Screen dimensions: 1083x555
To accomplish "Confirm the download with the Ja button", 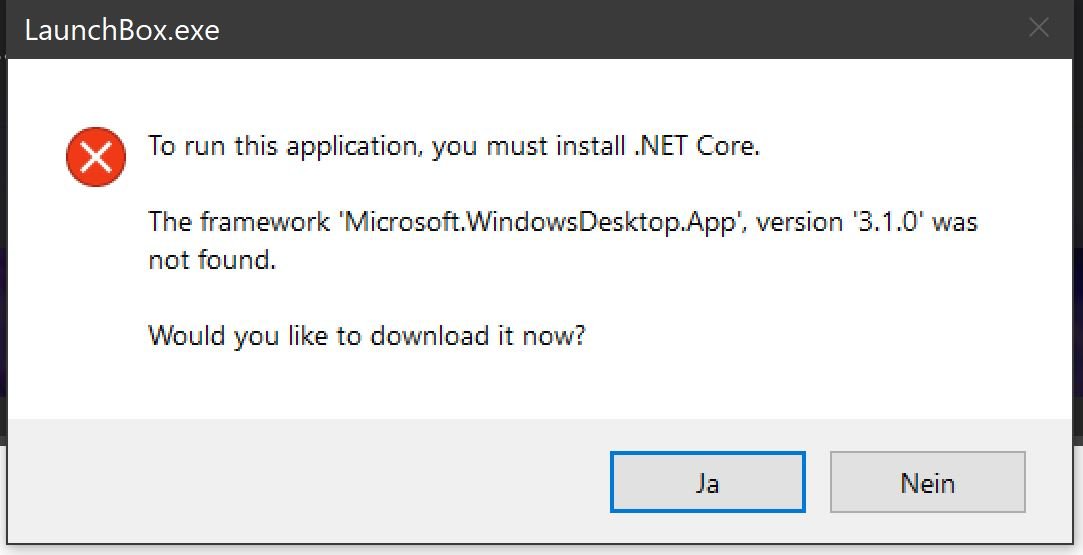I will click(x=707, y=482).
